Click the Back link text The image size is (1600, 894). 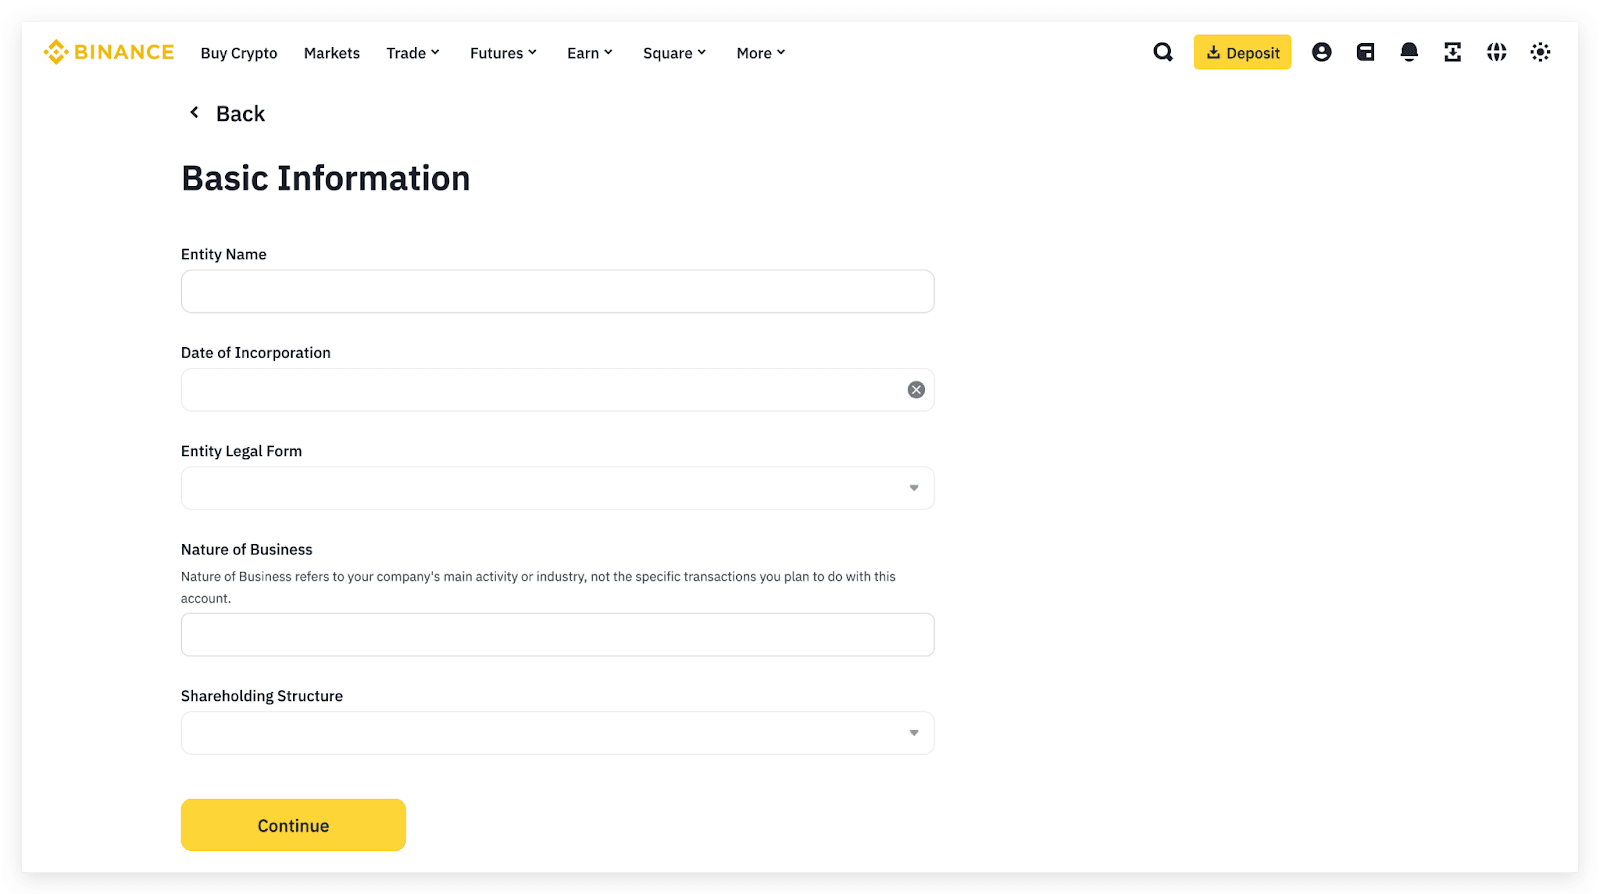click(x=241, y=114)
